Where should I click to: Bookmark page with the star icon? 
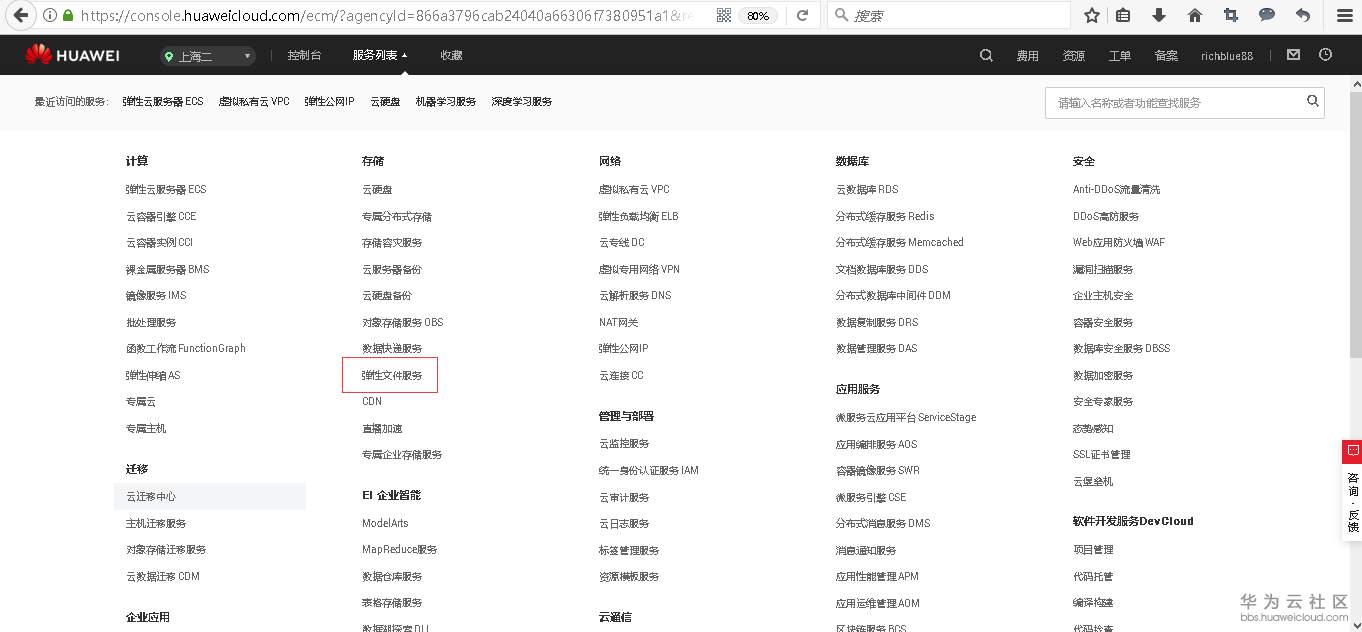click(1090, 15)
